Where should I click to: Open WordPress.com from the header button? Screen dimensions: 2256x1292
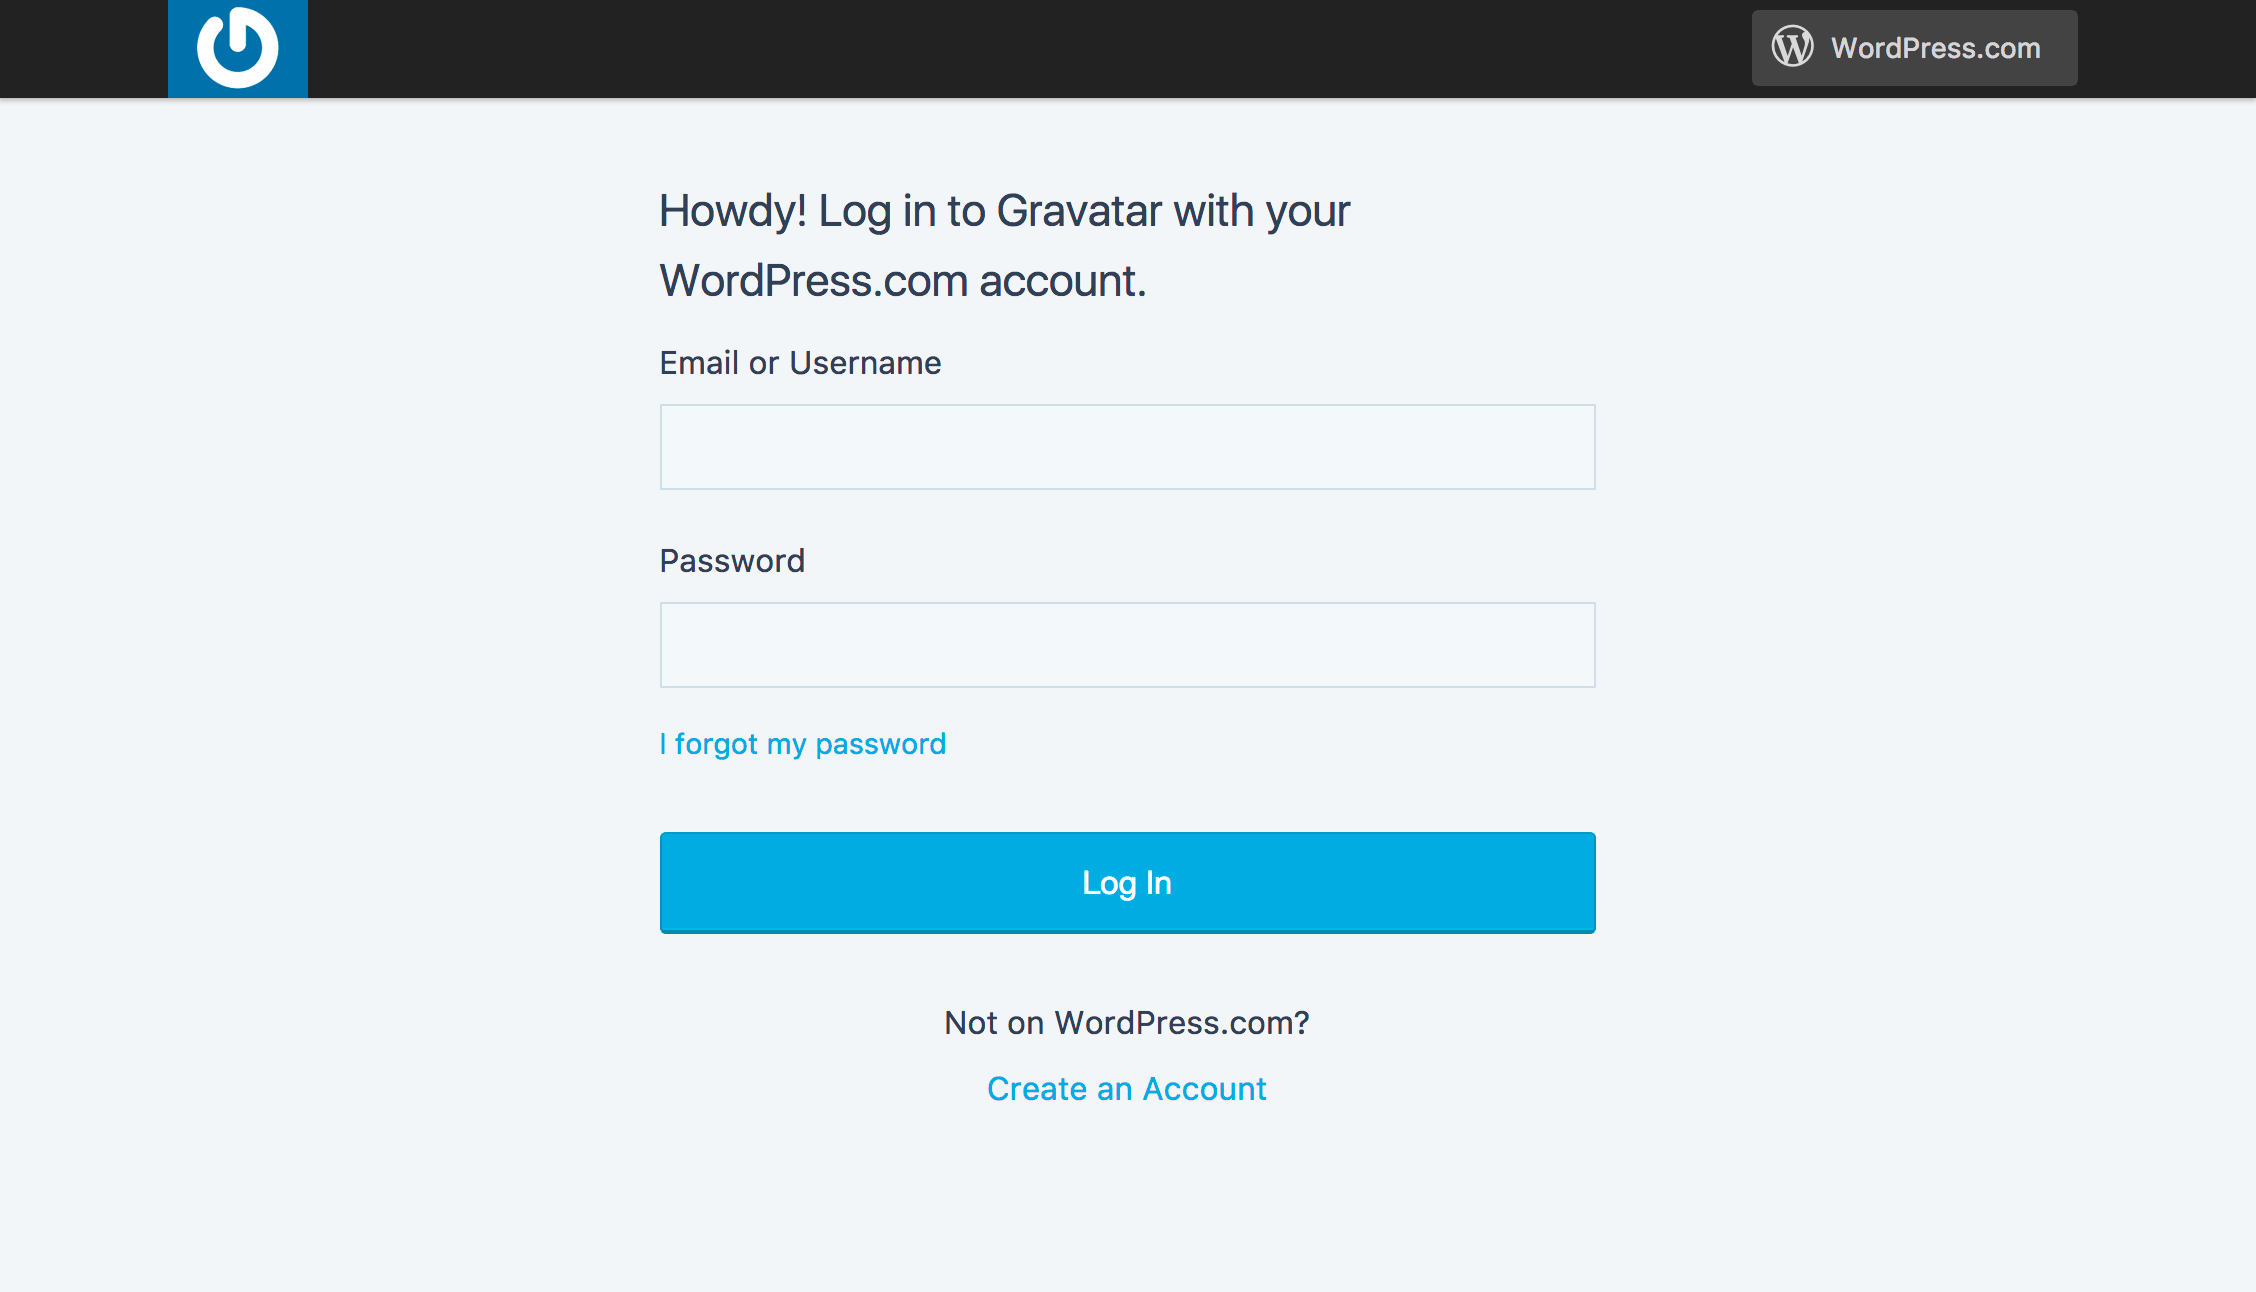(x=1914, y=48)
